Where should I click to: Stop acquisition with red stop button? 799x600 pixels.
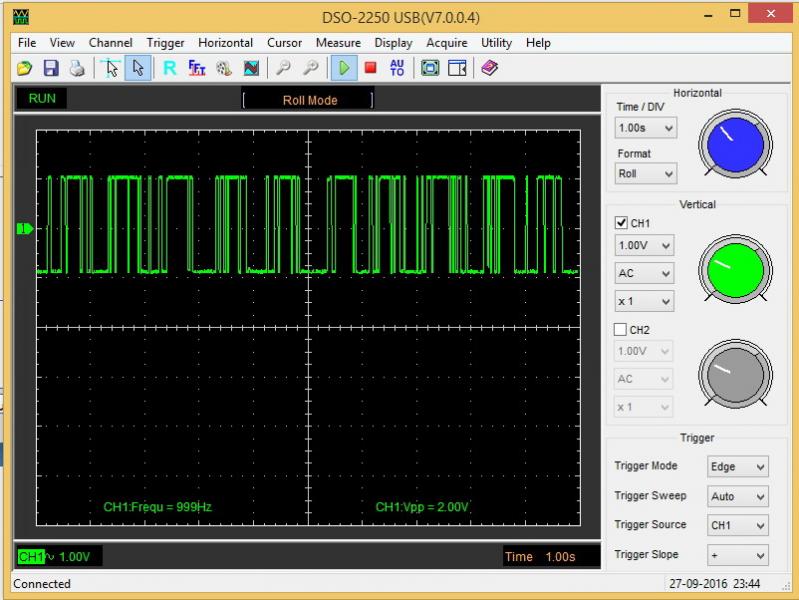tap(370, 68)
